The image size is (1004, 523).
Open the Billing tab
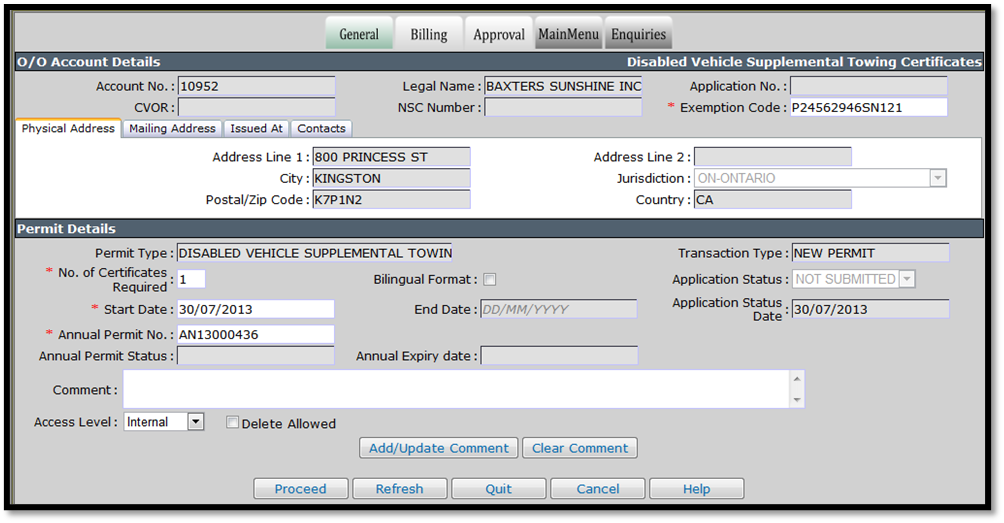pos(428,34)
